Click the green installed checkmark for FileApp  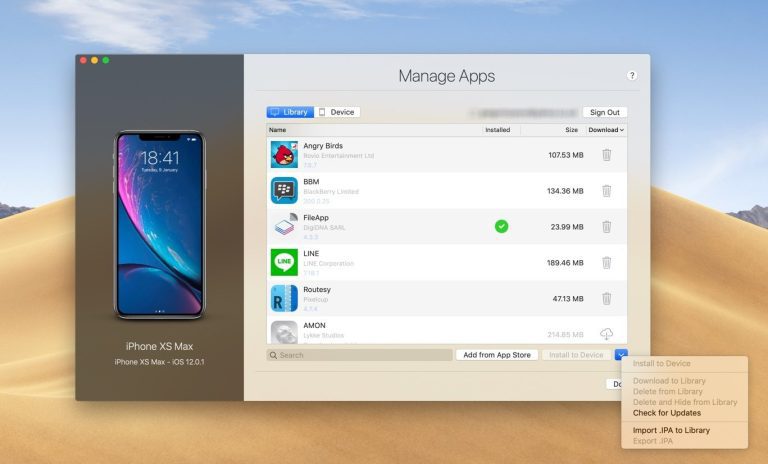[x=501, y=227]
